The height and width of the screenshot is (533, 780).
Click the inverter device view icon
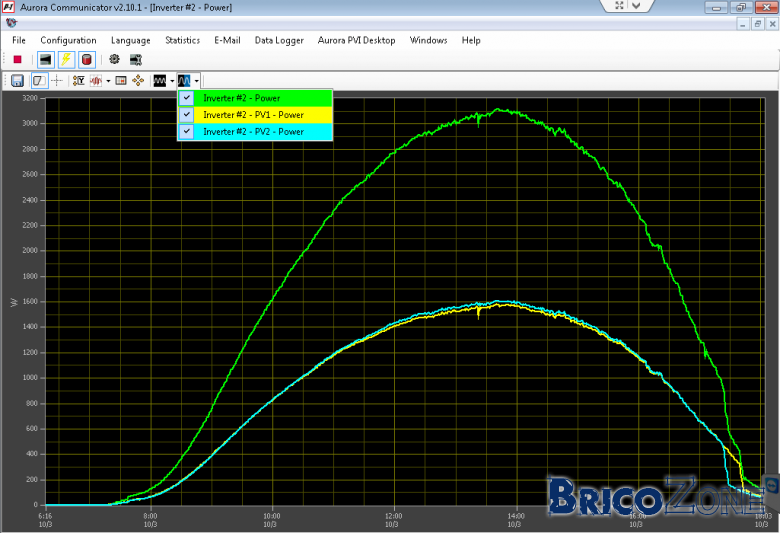coord(45,60)
